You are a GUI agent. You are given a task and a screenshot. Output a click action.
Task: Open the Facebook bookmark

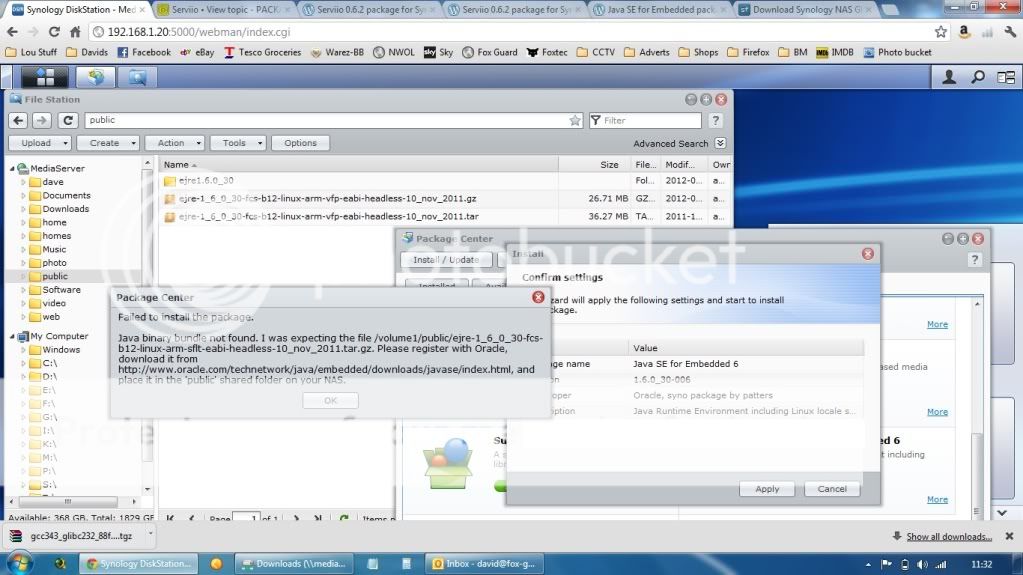click(144, 52)
